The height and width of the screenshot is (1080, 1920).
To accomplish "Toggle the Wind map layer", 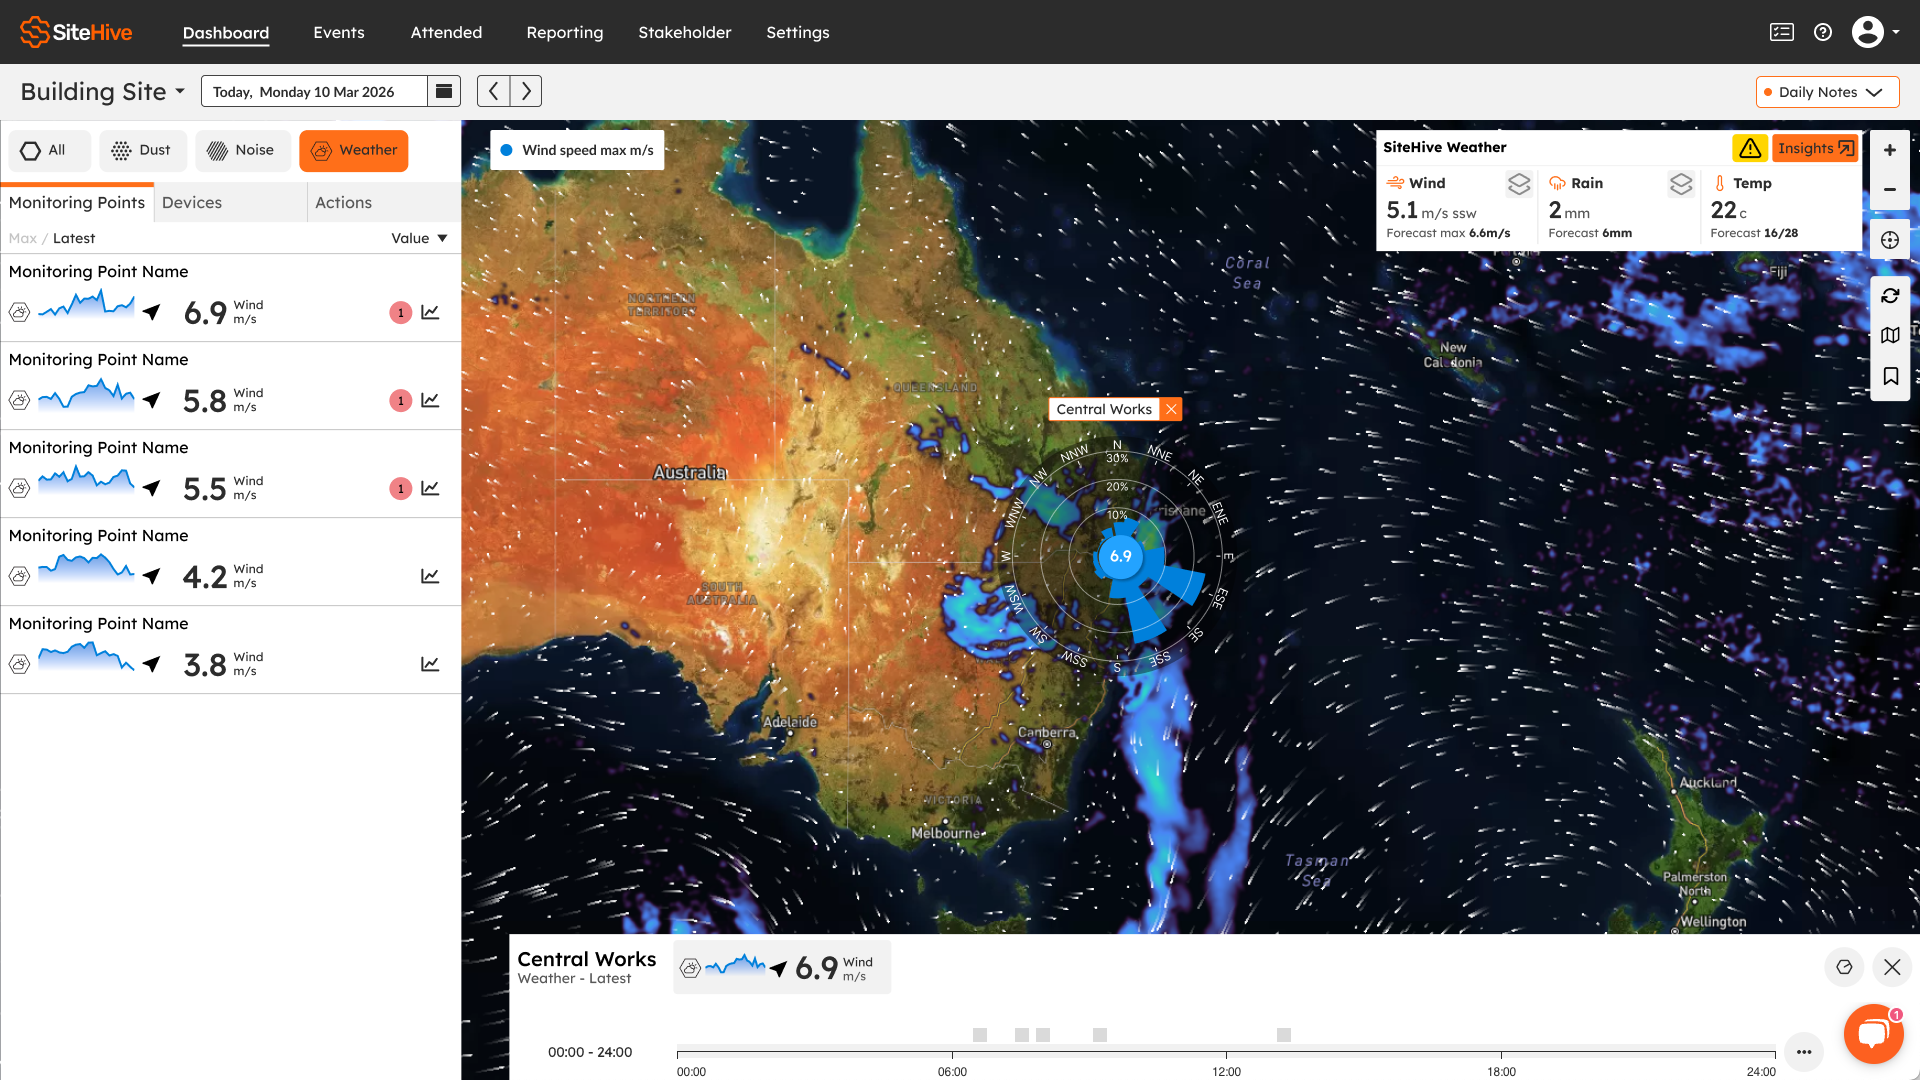I will (x=1519, y=184).
